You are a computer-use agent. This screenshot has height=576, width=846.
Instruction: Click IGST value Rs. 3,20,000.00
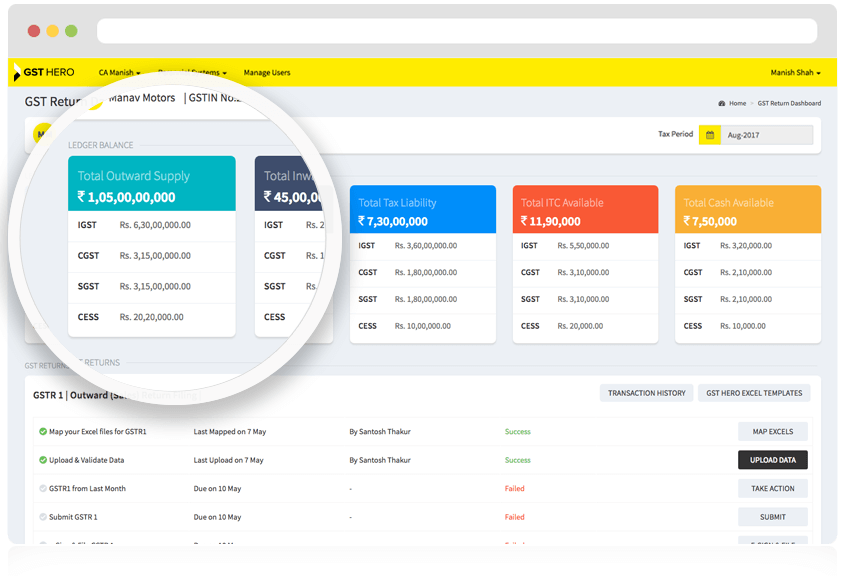pos(746,245)
